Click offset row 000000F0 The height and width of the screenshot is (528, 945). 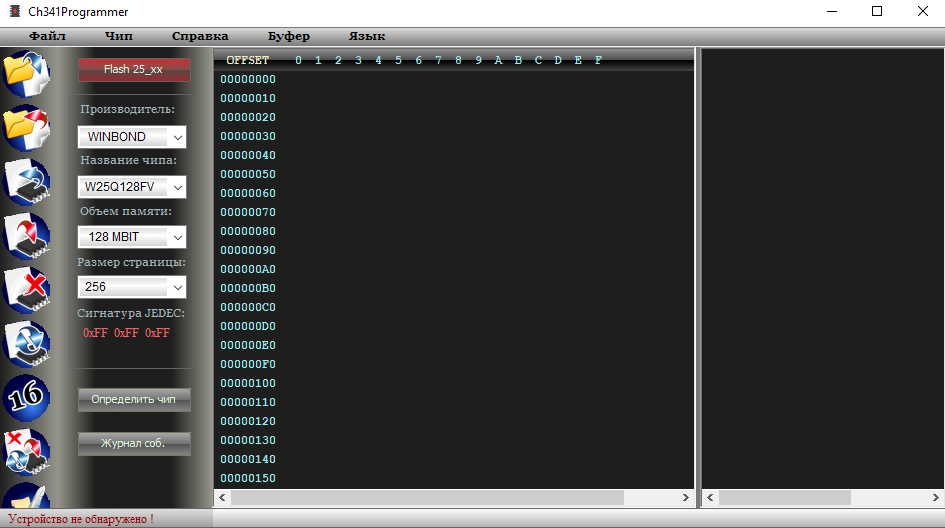[248, 364]
